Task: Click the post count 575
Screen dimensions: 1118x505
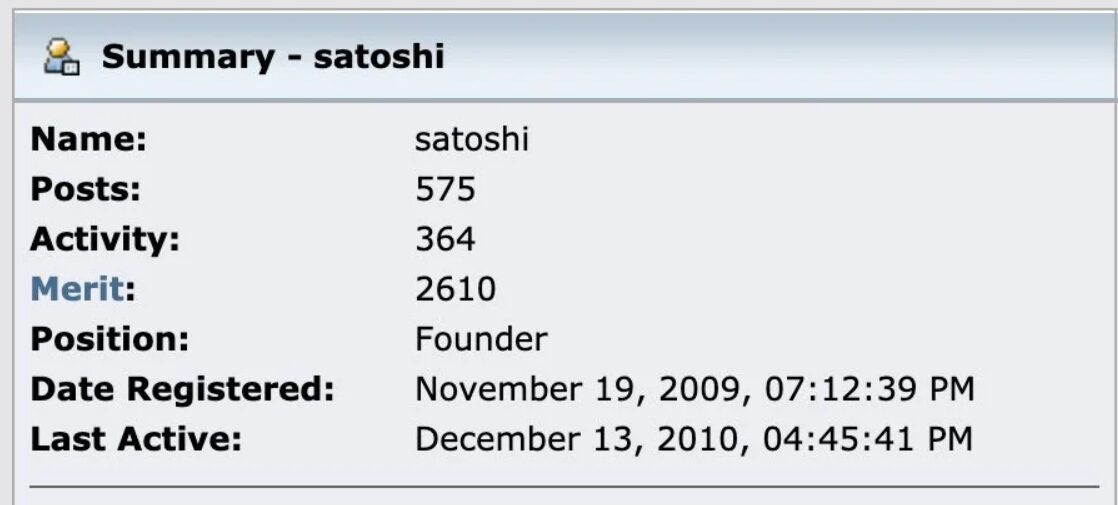Action: tap(445, 189)
